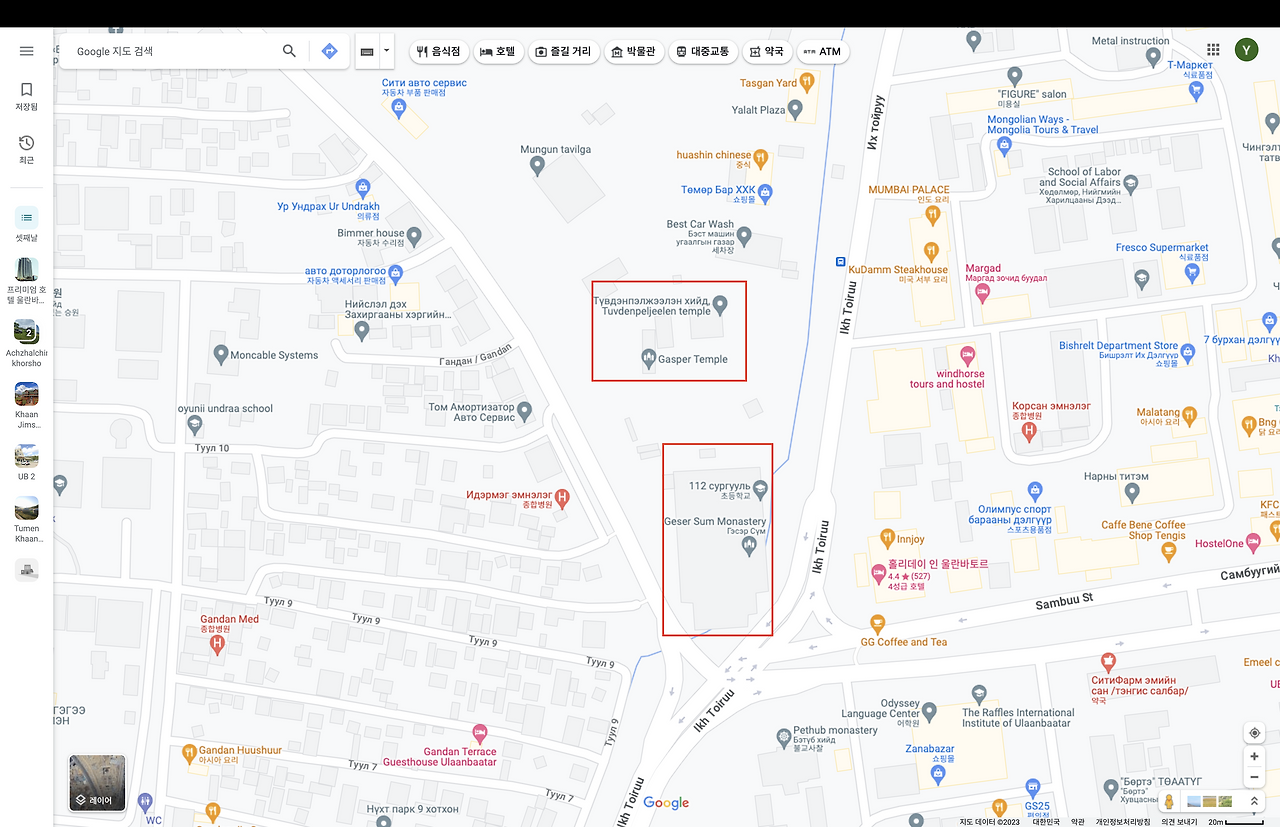Toggle the 약국 pharmacy filter chip
The width and height of the screenshot is (1280, 827).
click(x=767, y=51)
